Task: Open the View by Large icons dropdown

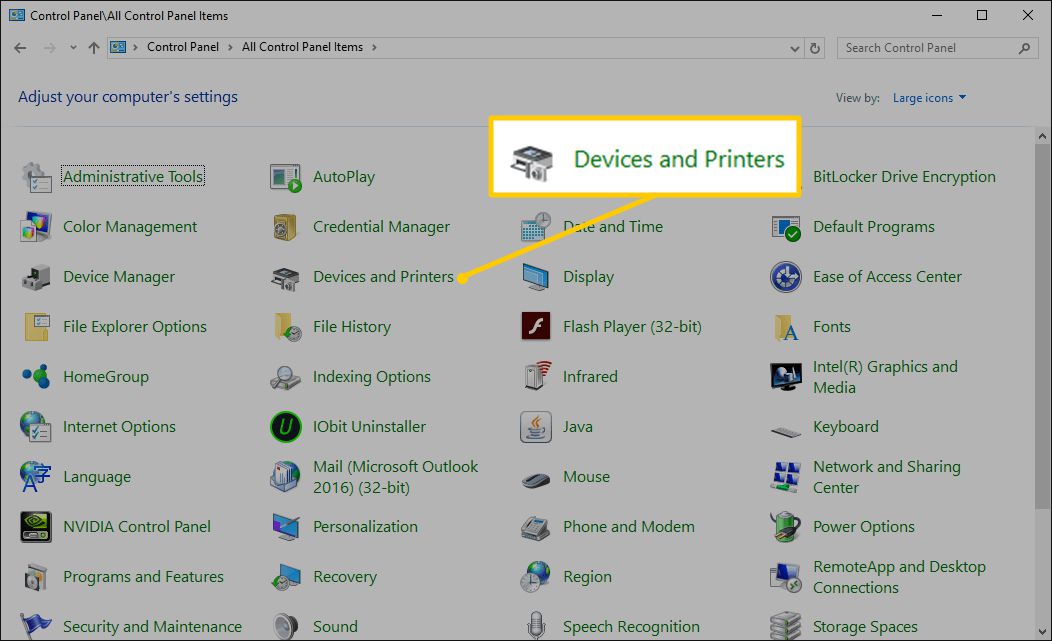Action: pyautogui.click(x=929, y=98)
